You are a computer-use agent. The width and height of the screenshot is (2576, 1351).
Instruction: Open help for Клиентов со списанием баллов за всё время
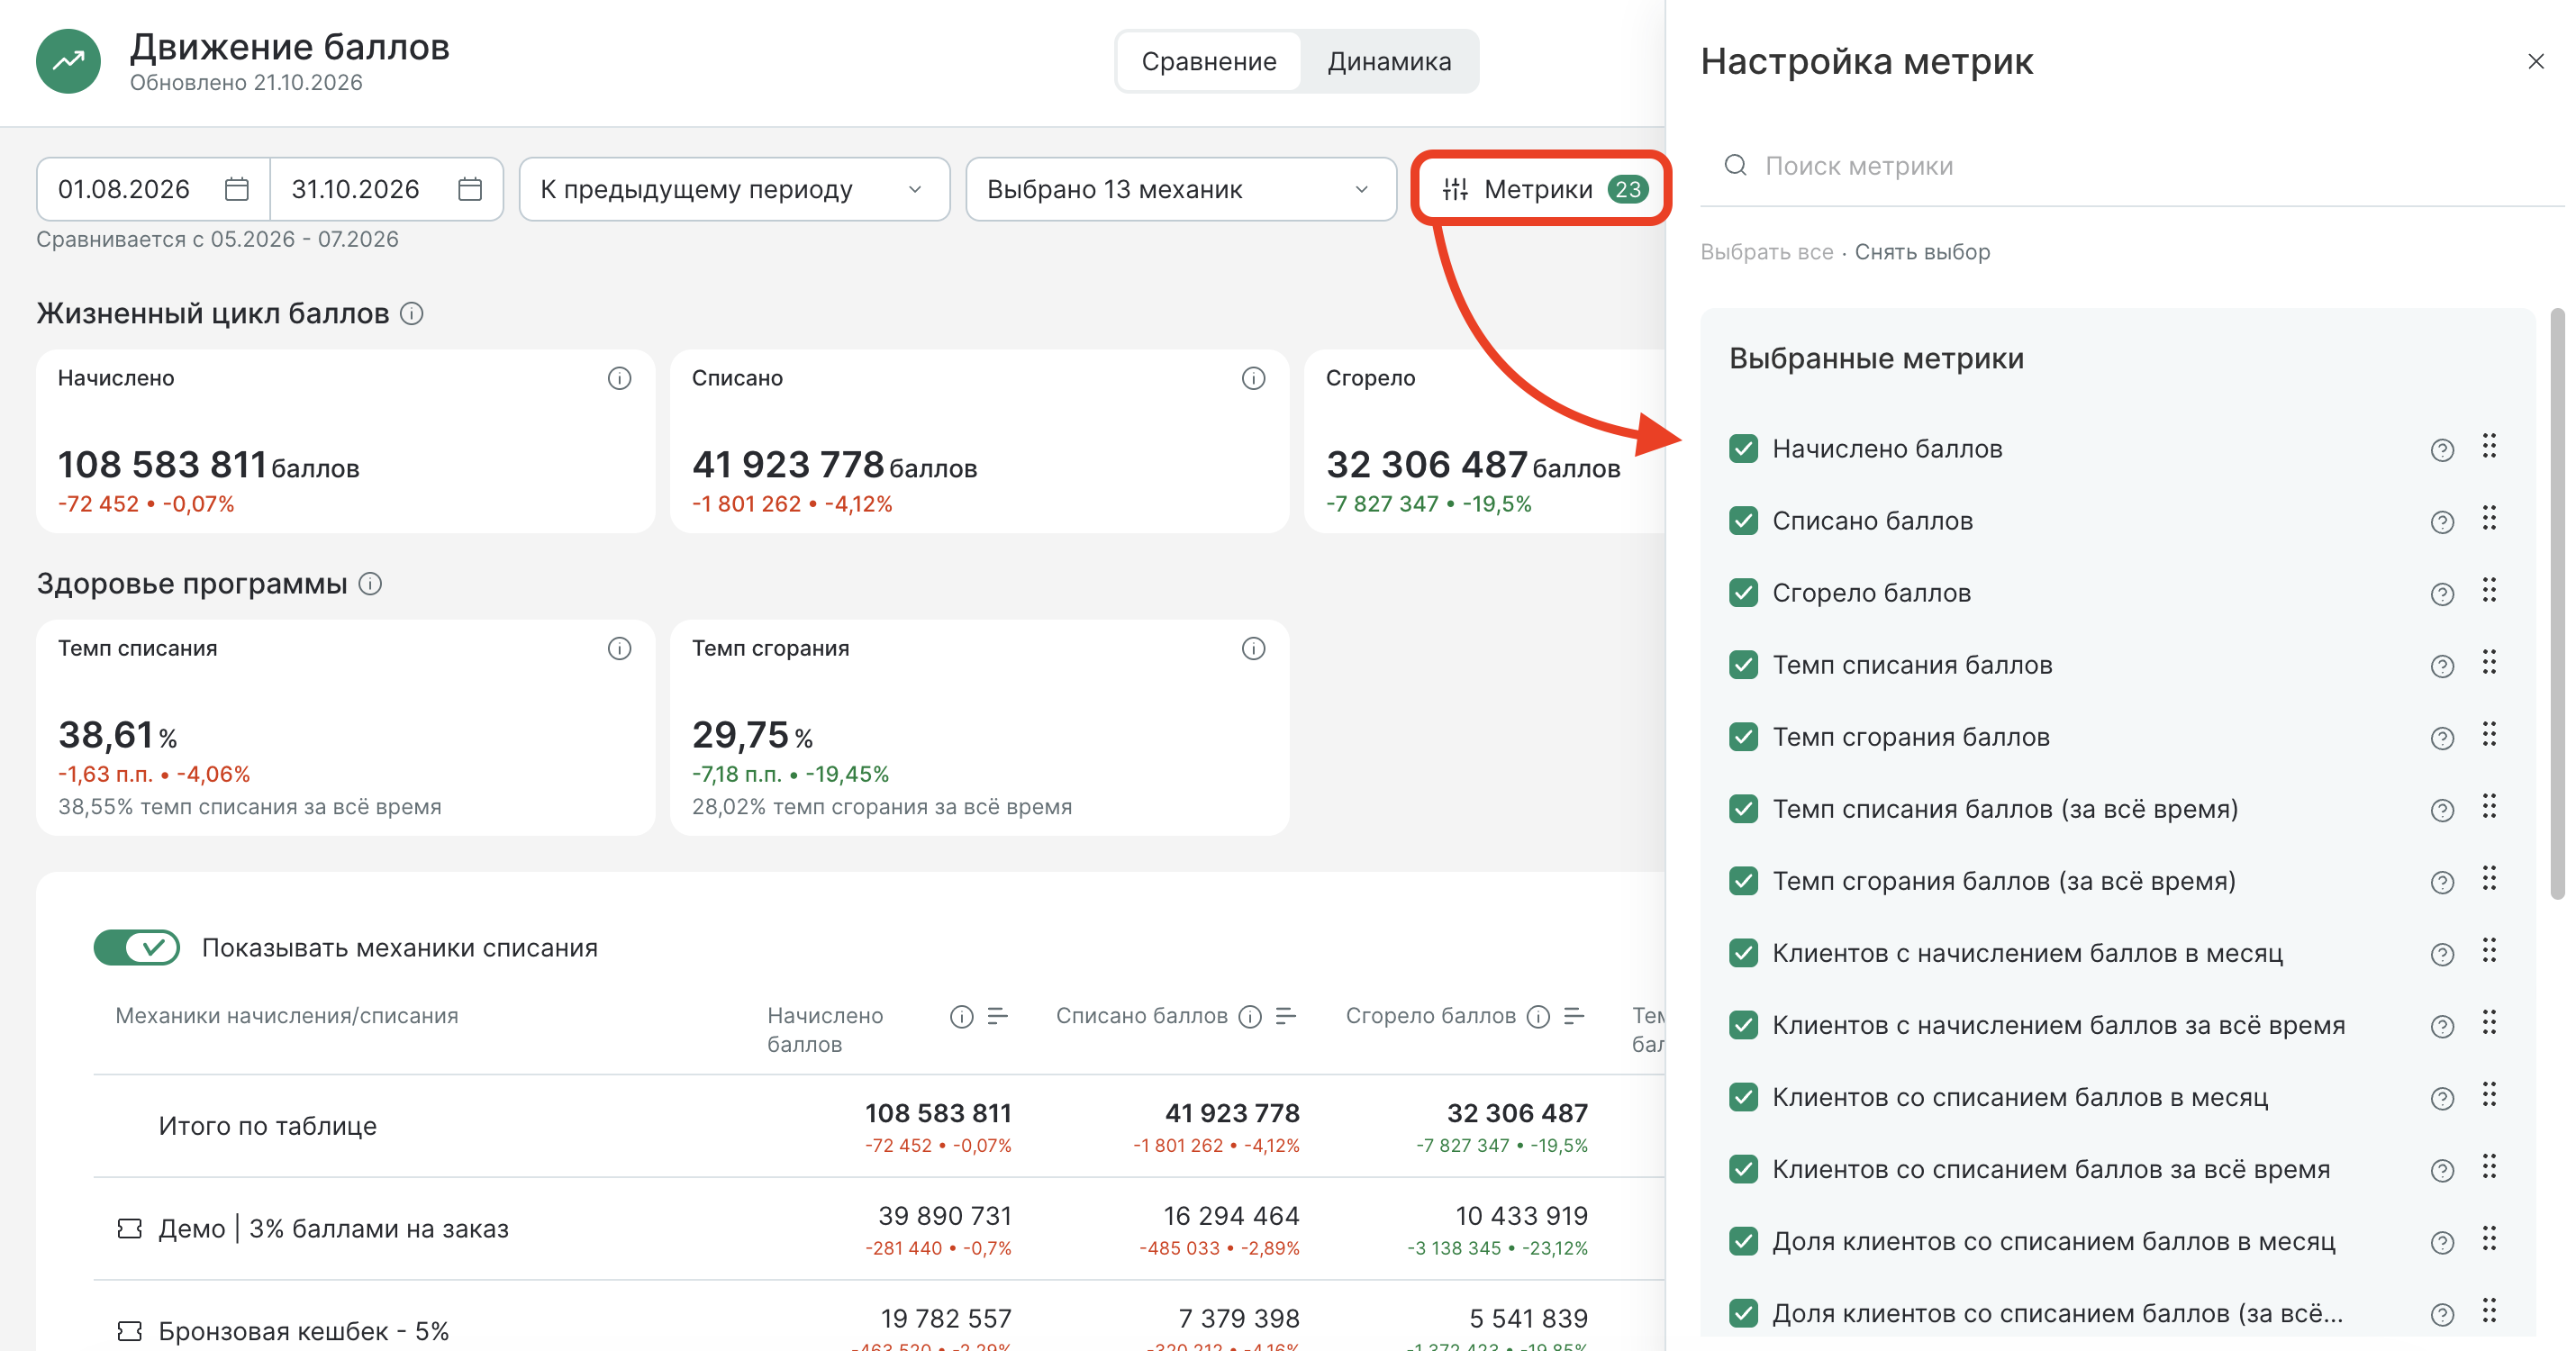pyautogui.click(x=2442, y=1170)
